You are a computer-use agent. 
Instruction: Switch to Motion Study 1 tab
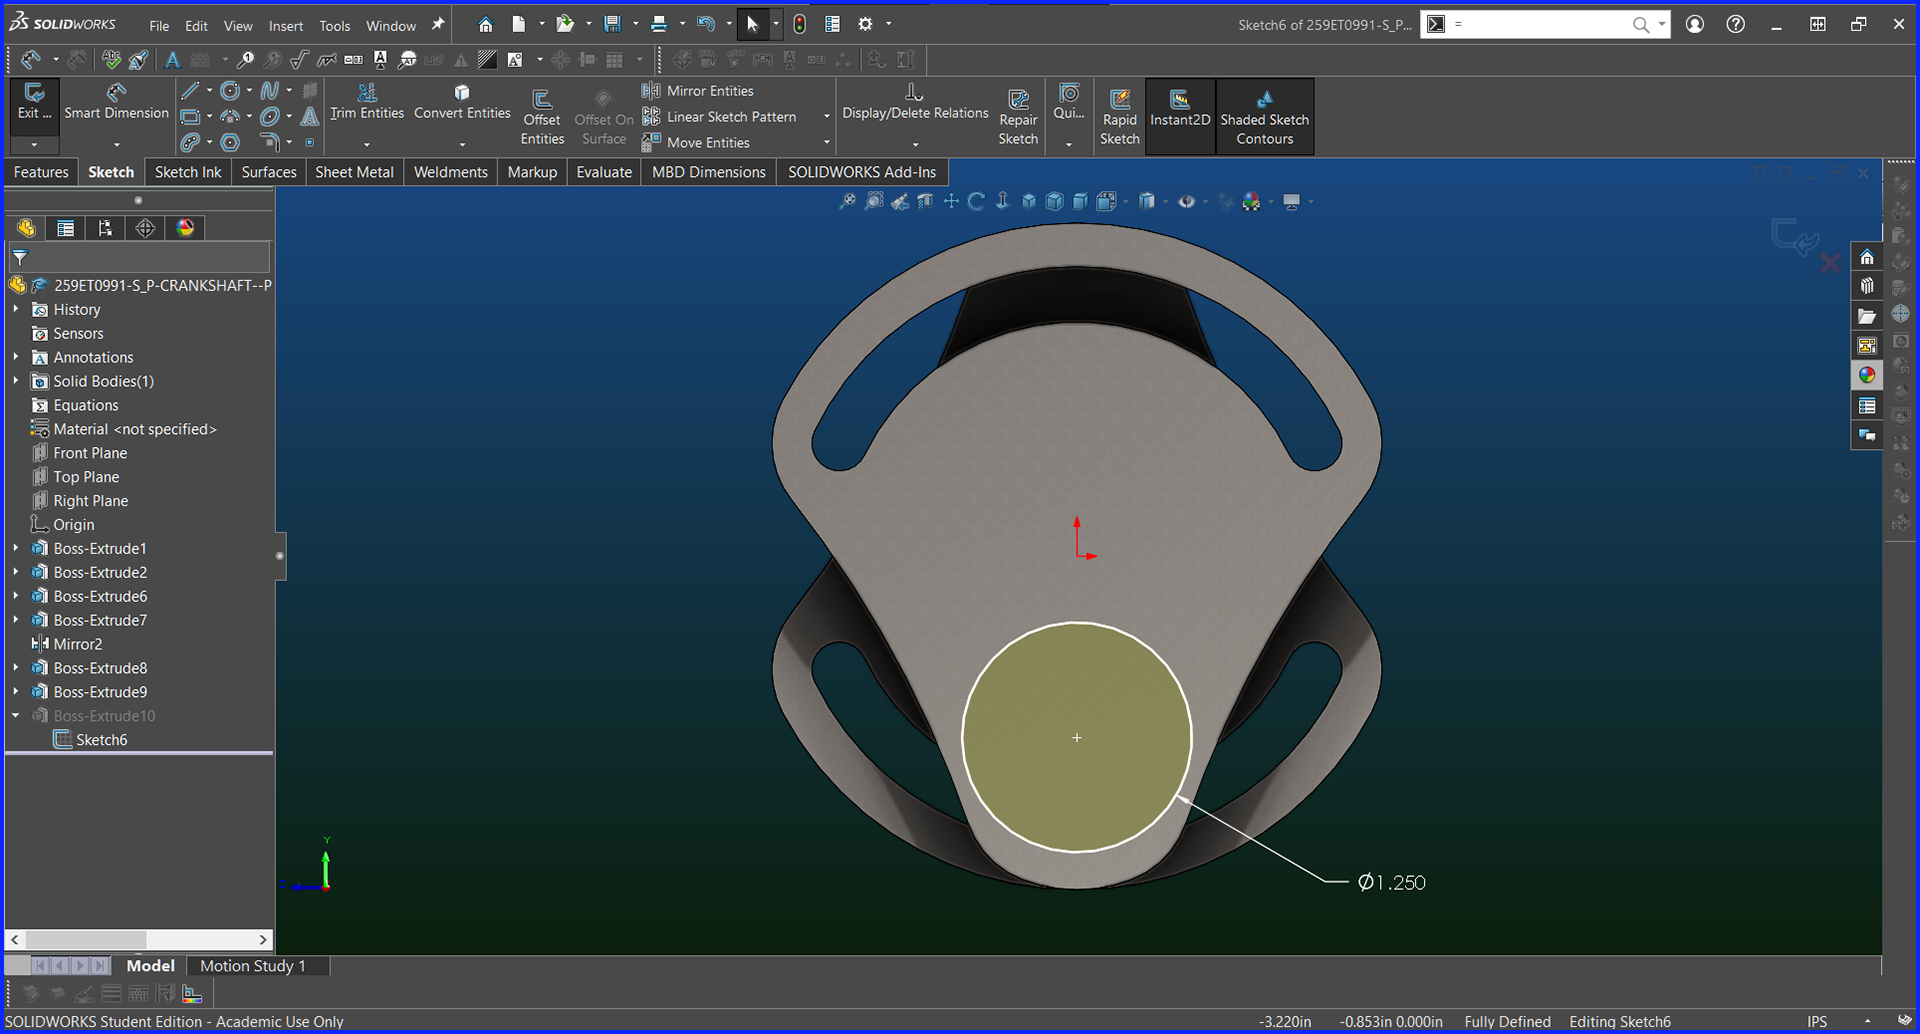[x=252, y=966]
